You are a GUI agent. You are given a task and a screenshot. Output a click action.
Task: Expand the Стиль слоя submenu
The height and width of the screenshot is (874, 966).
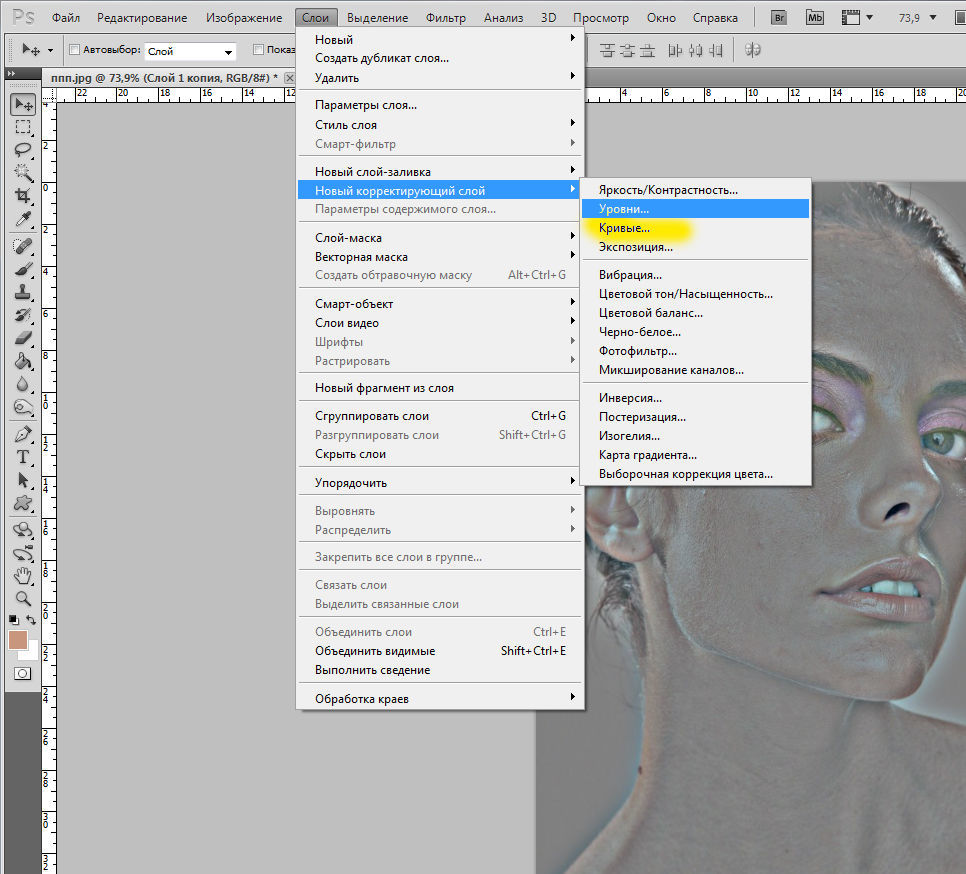(x=440, y=124)
